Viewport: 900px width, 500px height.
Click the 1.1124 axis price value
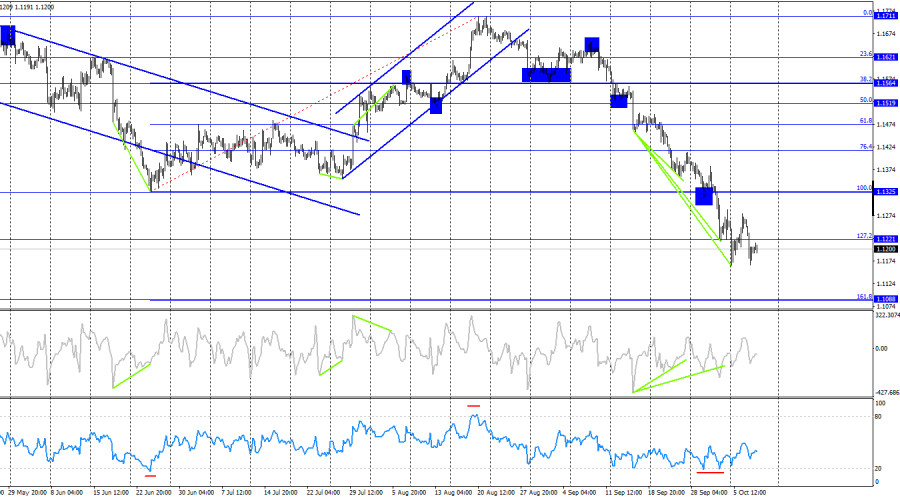tap(886, 284)
